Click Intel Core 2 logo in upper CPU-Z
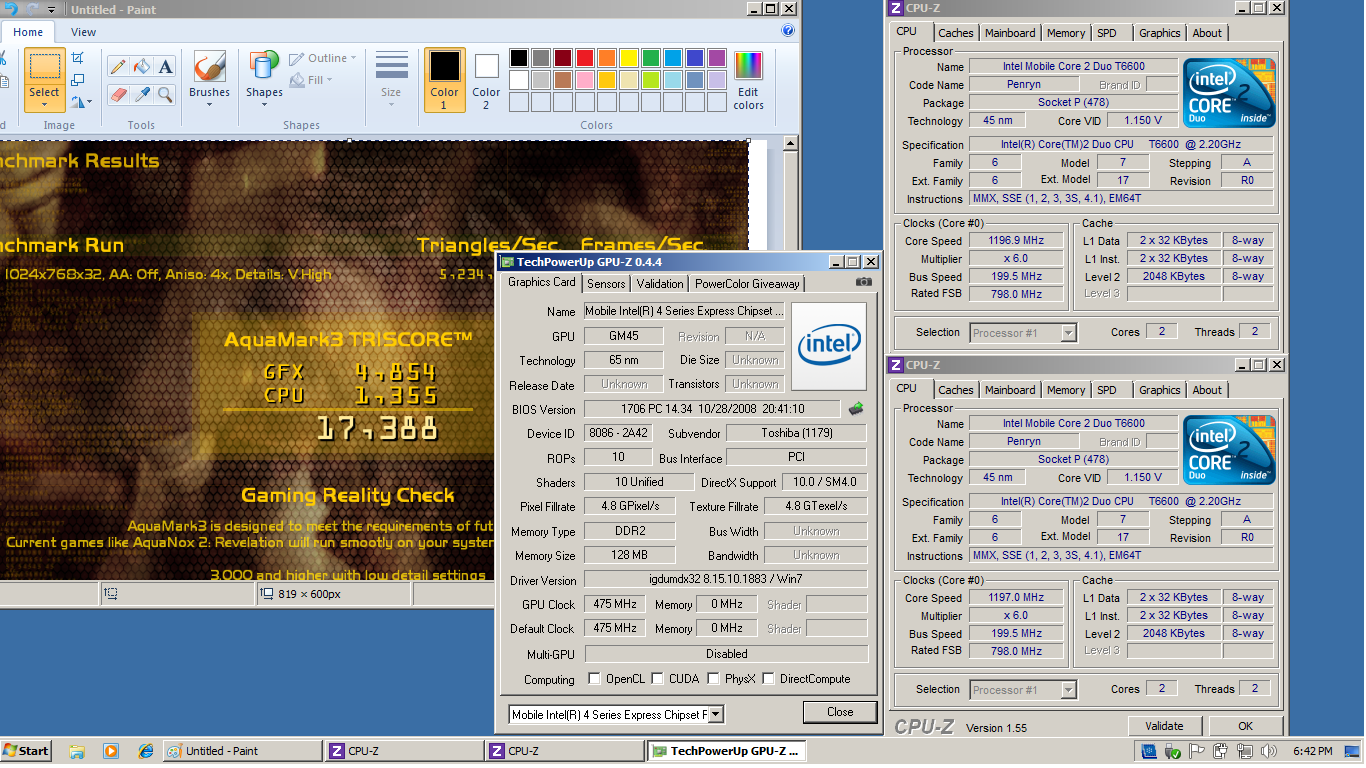Viewport: 1366px width, 768px height. pyautogui.click(x=1229, y=93)
